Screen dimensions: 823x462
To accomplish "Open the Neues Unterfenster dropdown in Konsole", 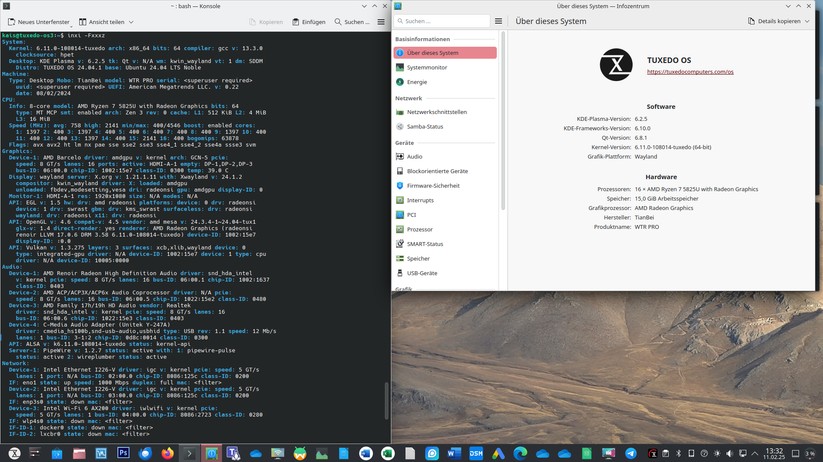I will tap(38, 21).
